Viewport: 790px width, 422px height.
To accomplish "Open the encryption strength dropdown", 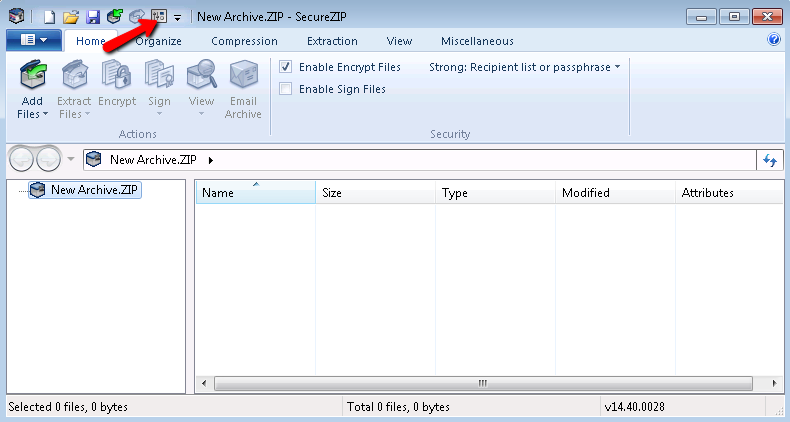I will [x=524, y=67].
